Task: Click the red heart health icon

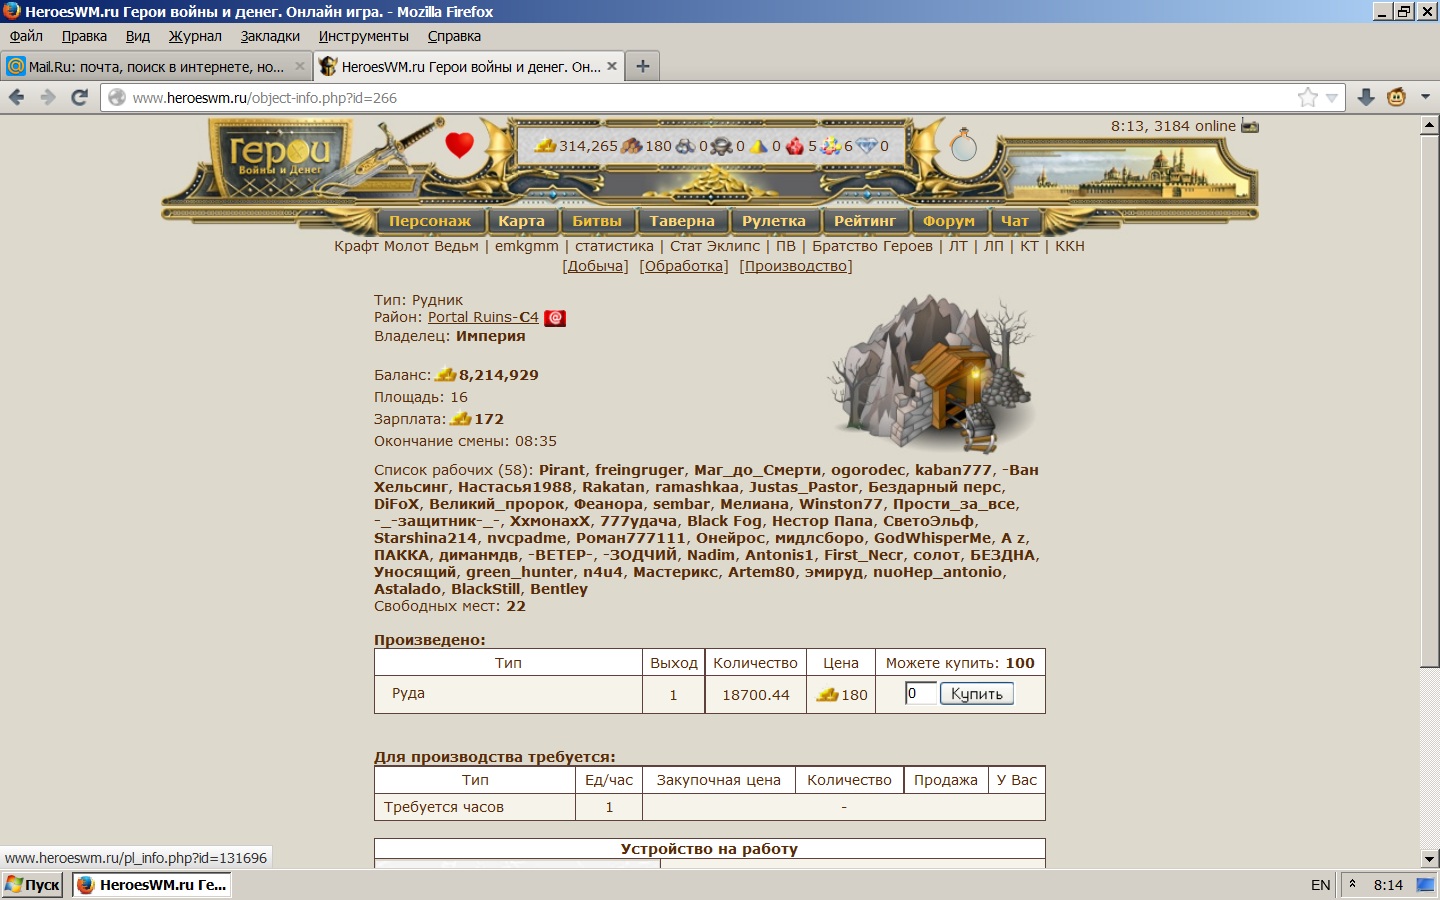Action: point(459,145)
